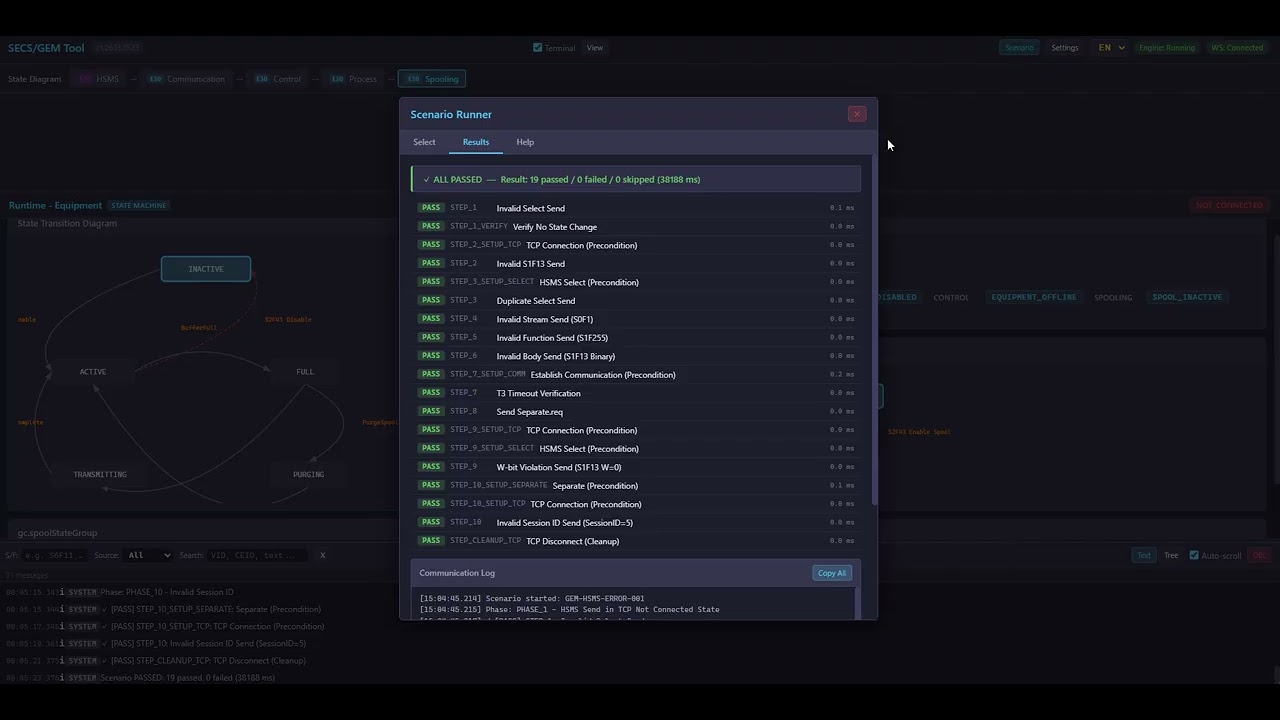Click the Scenario started log line
Screen dimensions: 1280x720
click(532, 598)
